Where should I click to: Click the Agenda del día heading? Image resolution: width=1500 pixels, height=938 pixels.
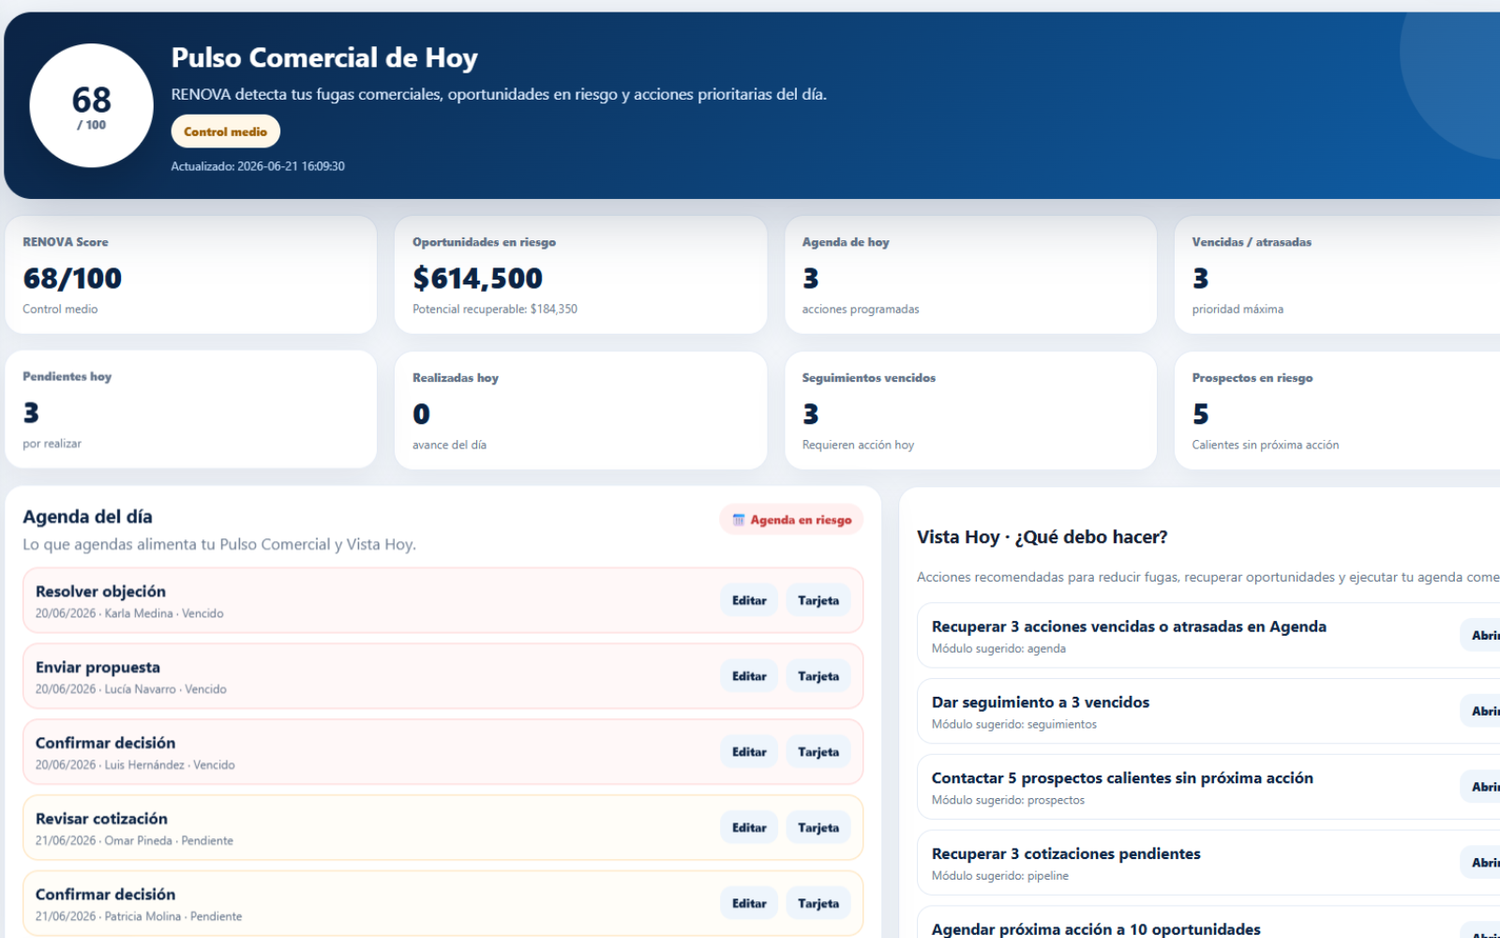88,517
